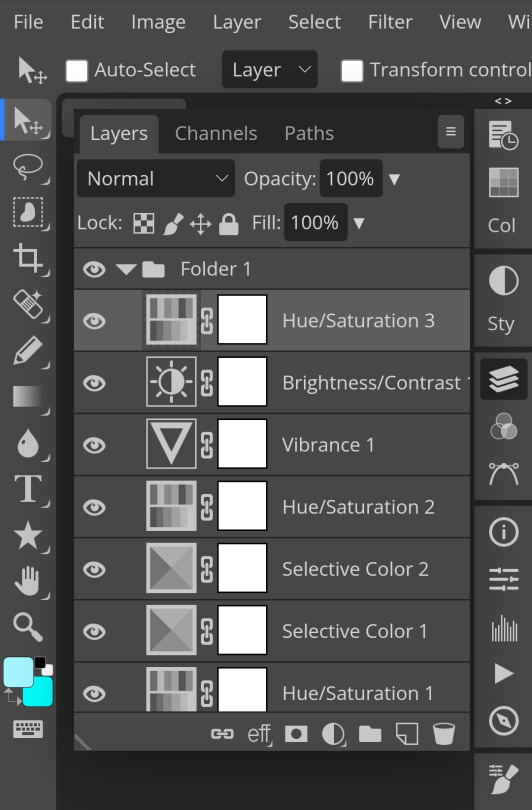Open the Normal blend mode dropdown

pos(155,178)
